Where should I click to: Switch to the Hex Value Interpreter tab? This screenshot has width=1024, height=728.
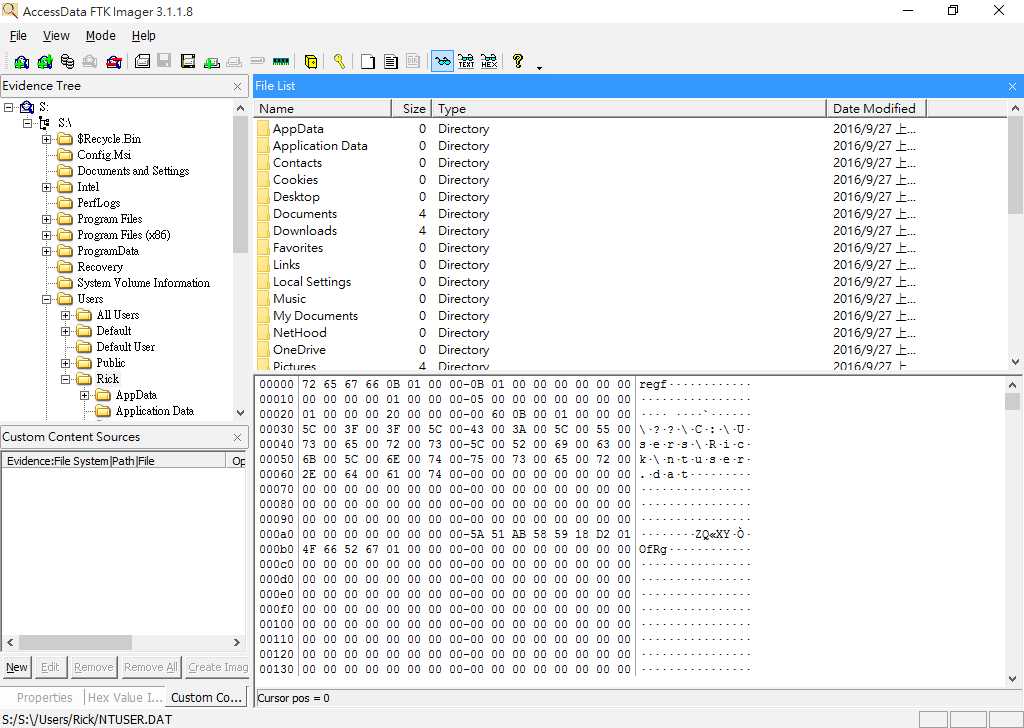(125, 697)
